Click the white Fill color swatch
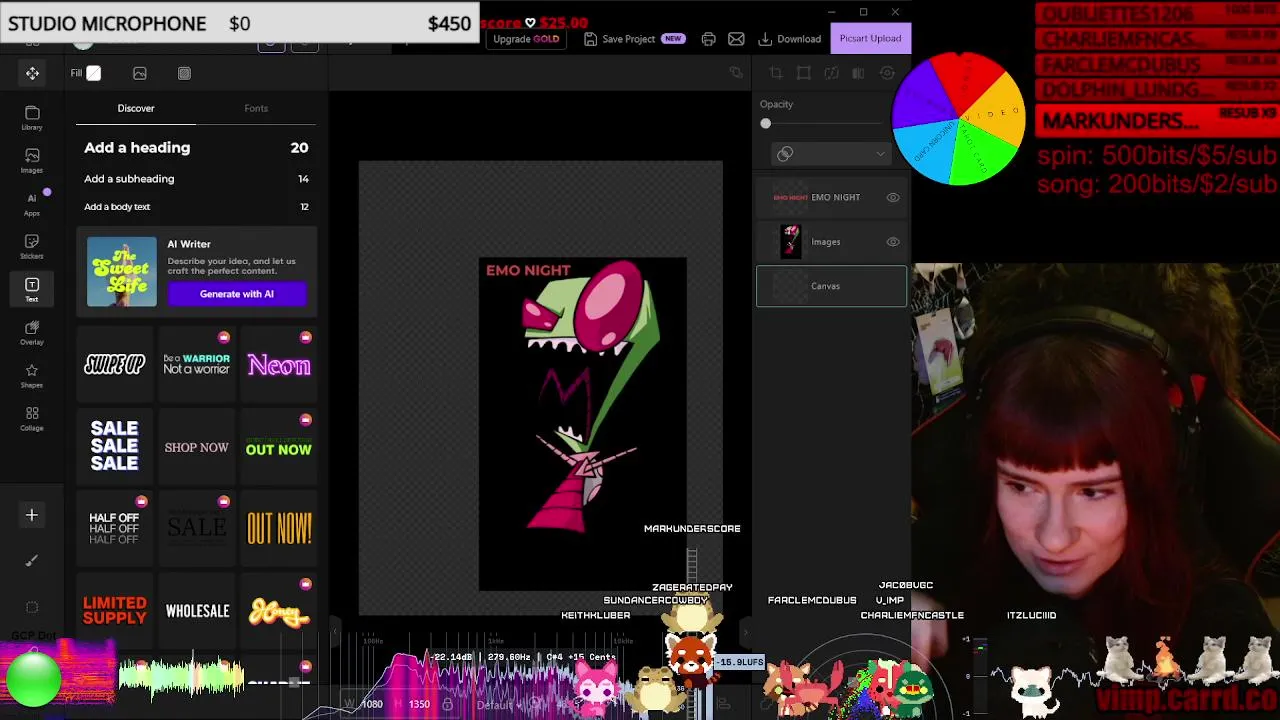Screen dimensions: 1280x720 94,73
